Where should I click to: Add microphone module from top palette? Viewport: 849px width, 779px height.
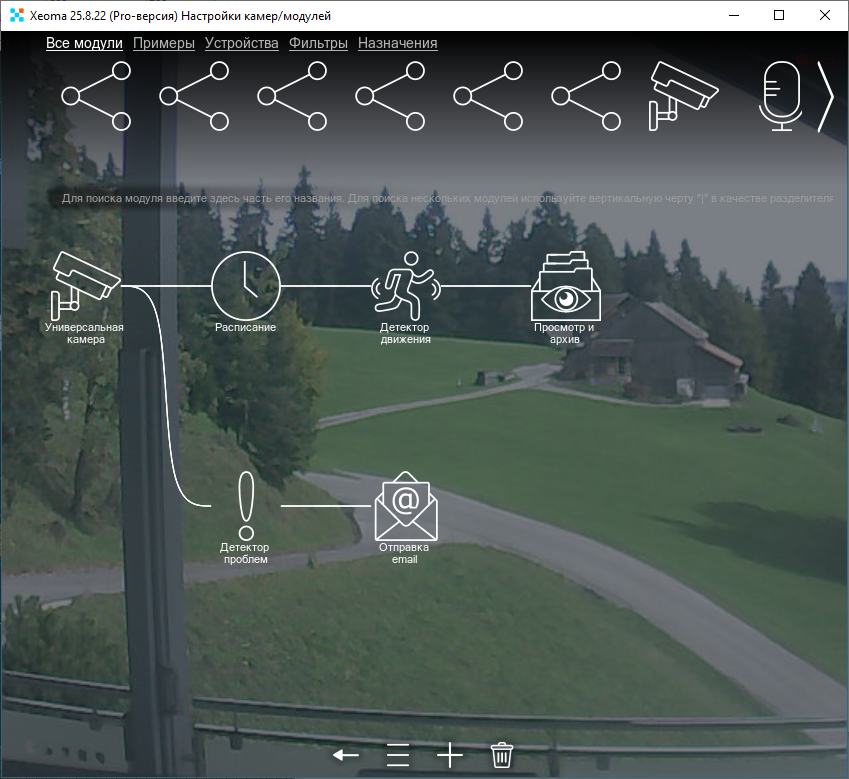(781, 96)
